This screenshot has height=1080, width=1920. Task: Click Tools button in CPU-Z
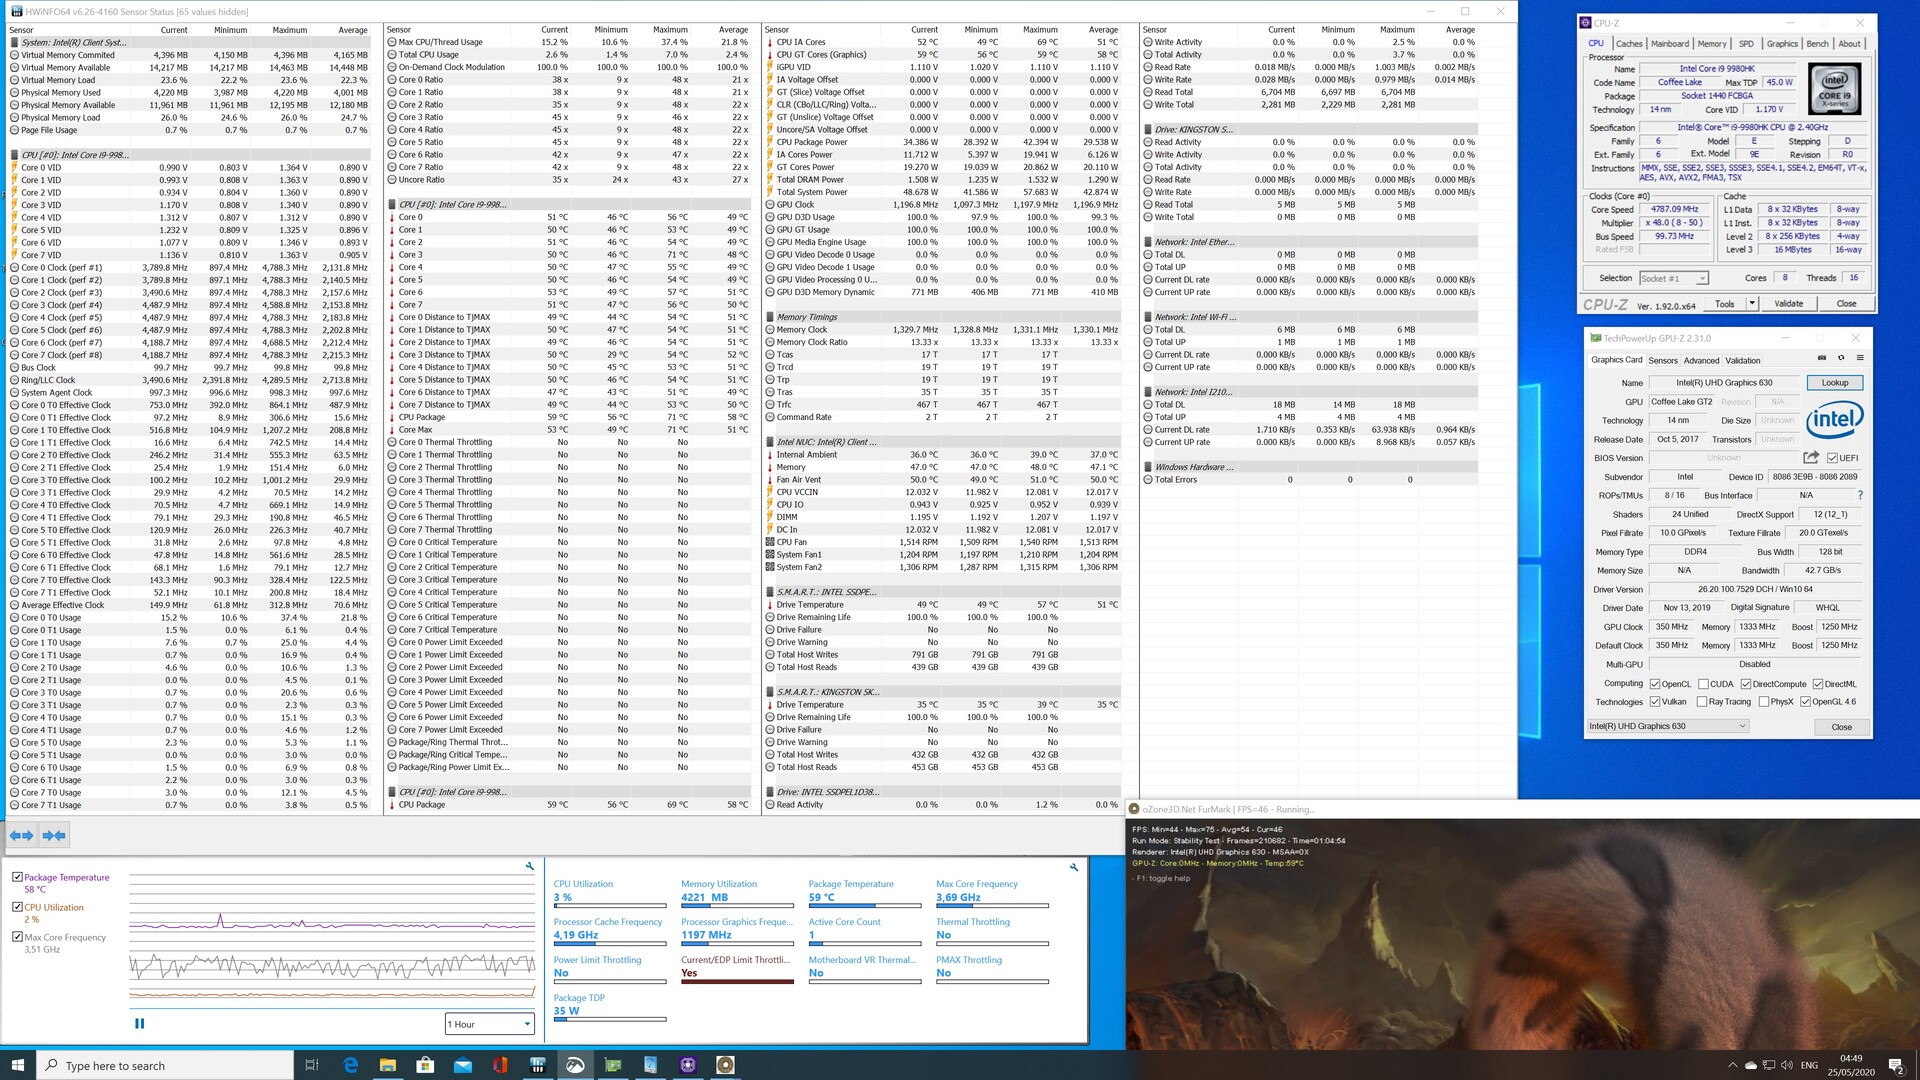[x=1725, y=303]
